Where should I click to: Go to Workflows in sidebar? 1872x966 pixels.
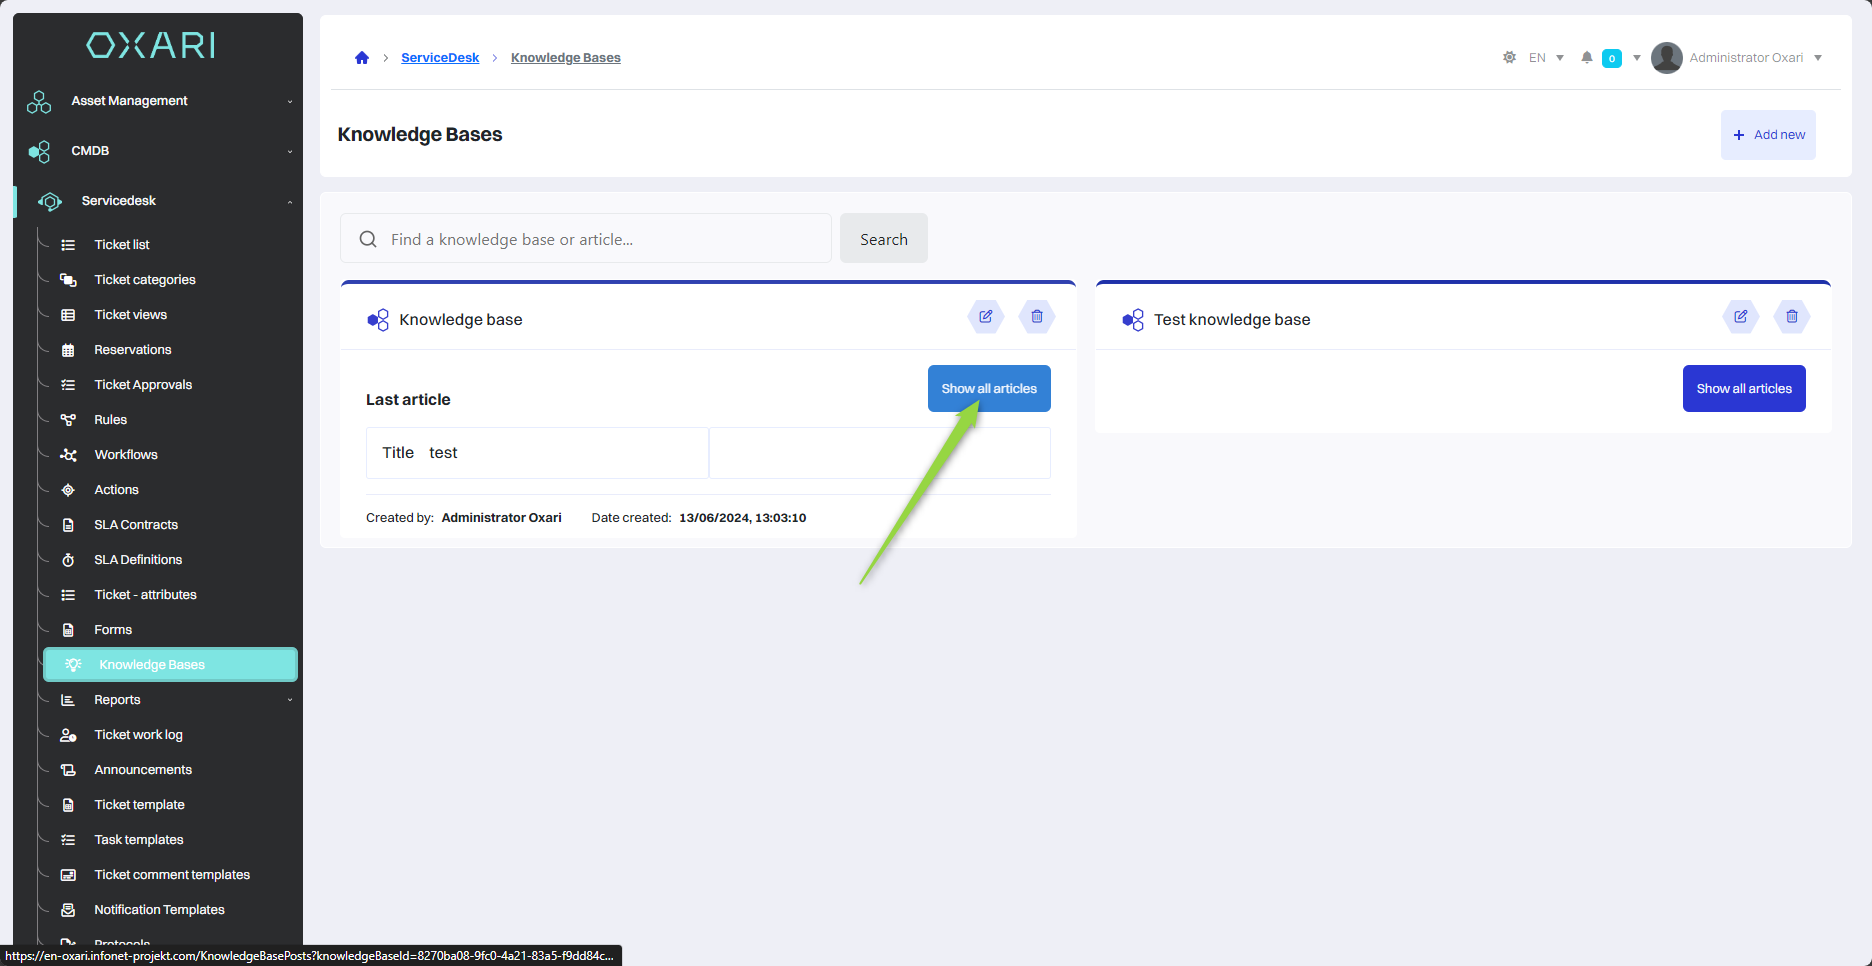click(126, 455)
